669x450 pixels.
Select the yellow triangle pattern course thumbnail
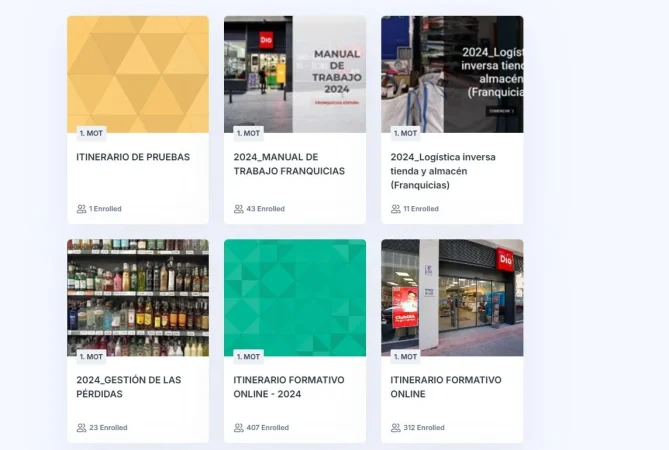(138, 74)
